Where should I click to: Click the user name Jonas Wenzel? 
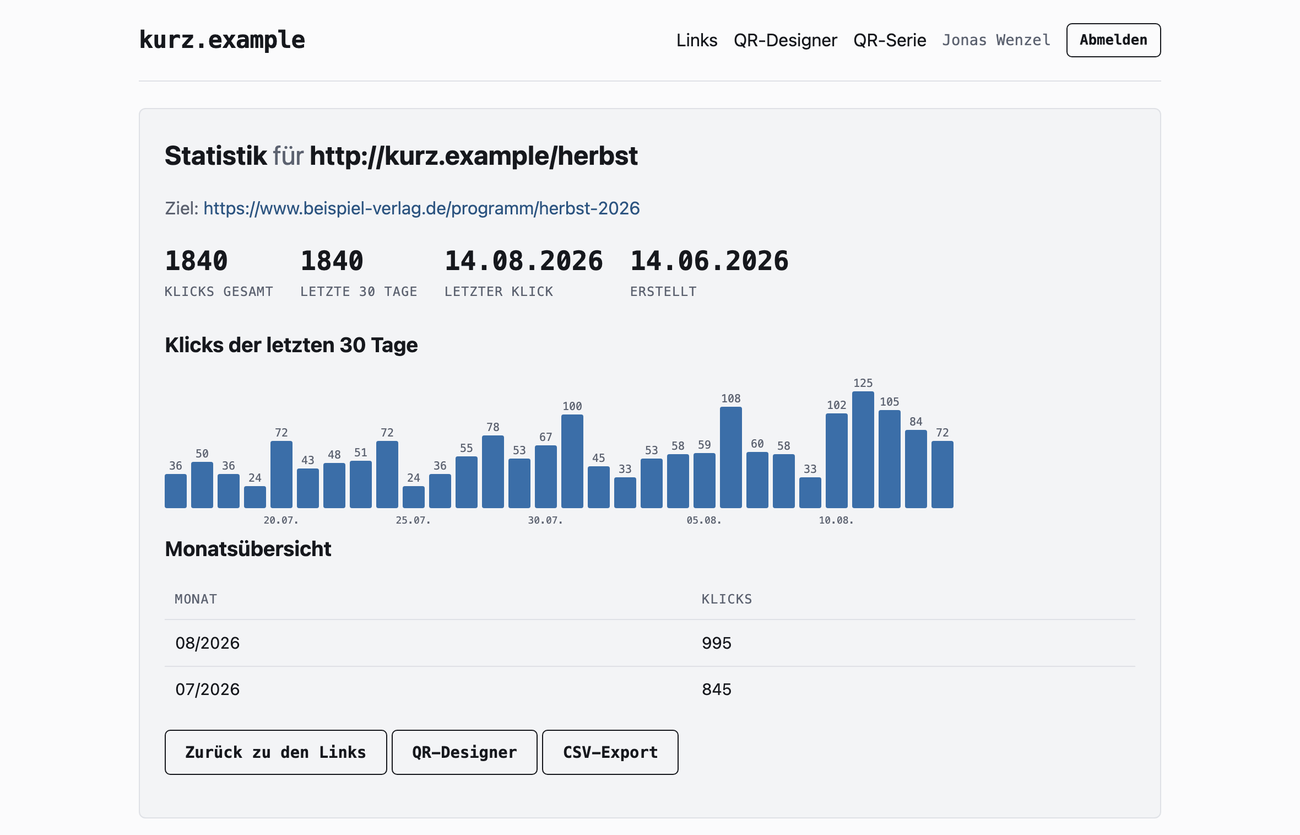tap(996, 40)
